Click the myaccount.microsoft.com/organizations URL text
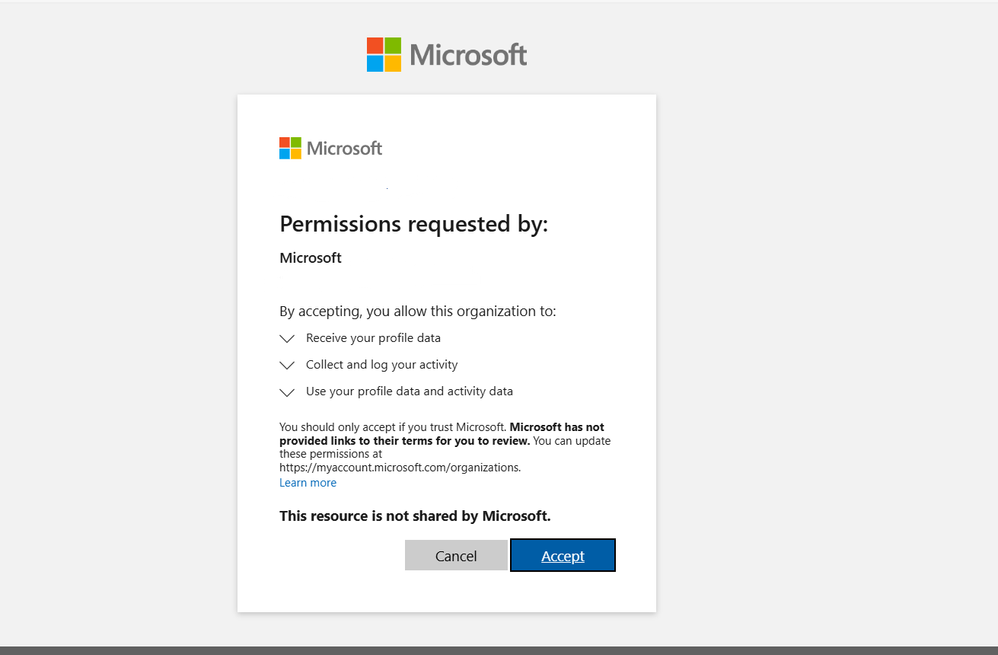This screenshot has width=998, height=655. click(x=400, y=467)
